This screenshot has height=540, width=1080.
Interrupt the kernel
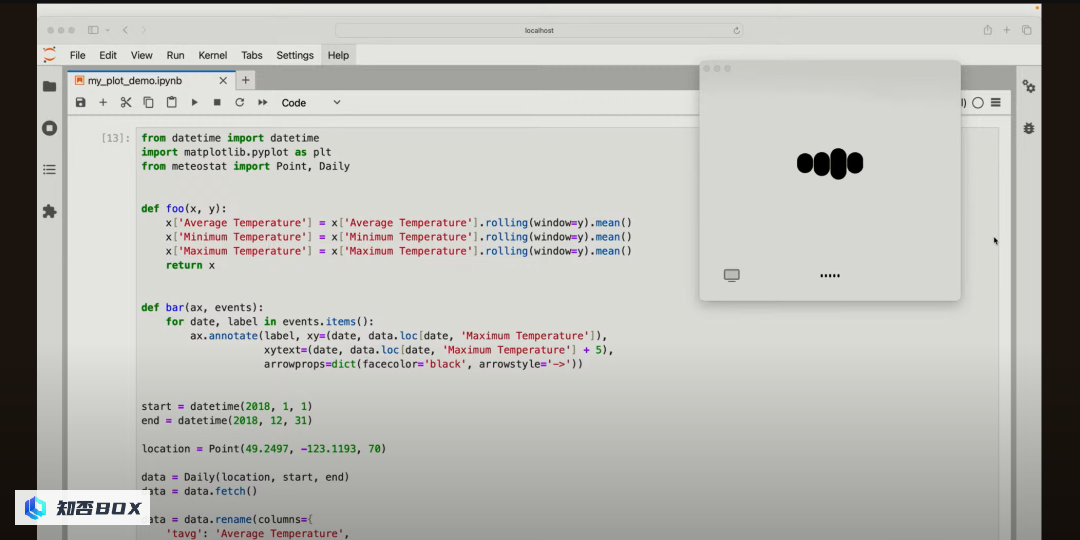coord(217,103)
